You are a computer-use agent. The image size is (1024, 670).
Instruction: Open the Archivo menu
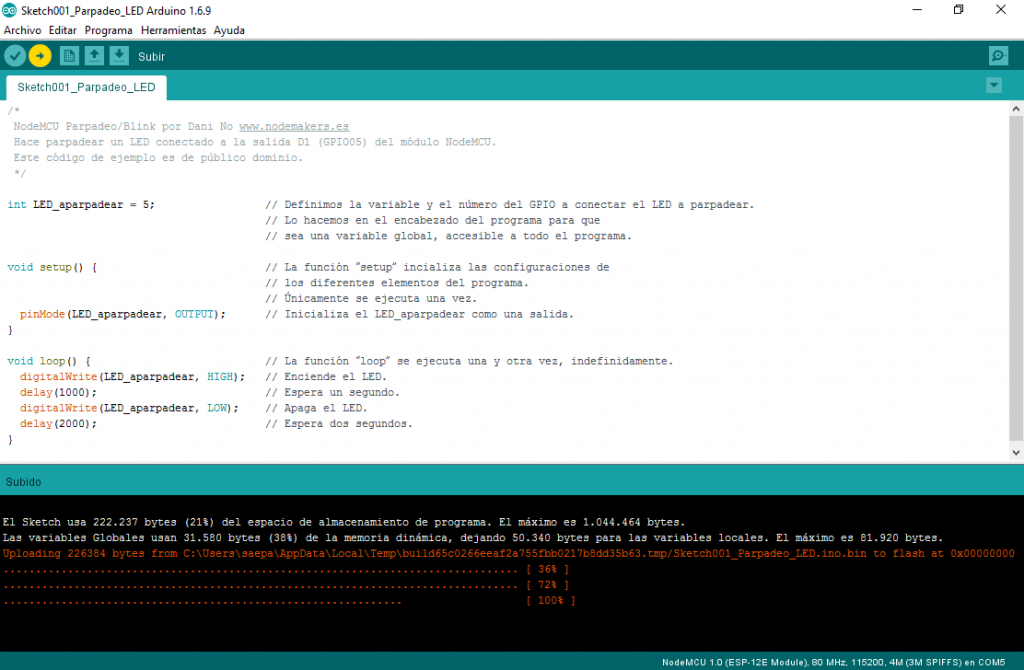point(22,30)
